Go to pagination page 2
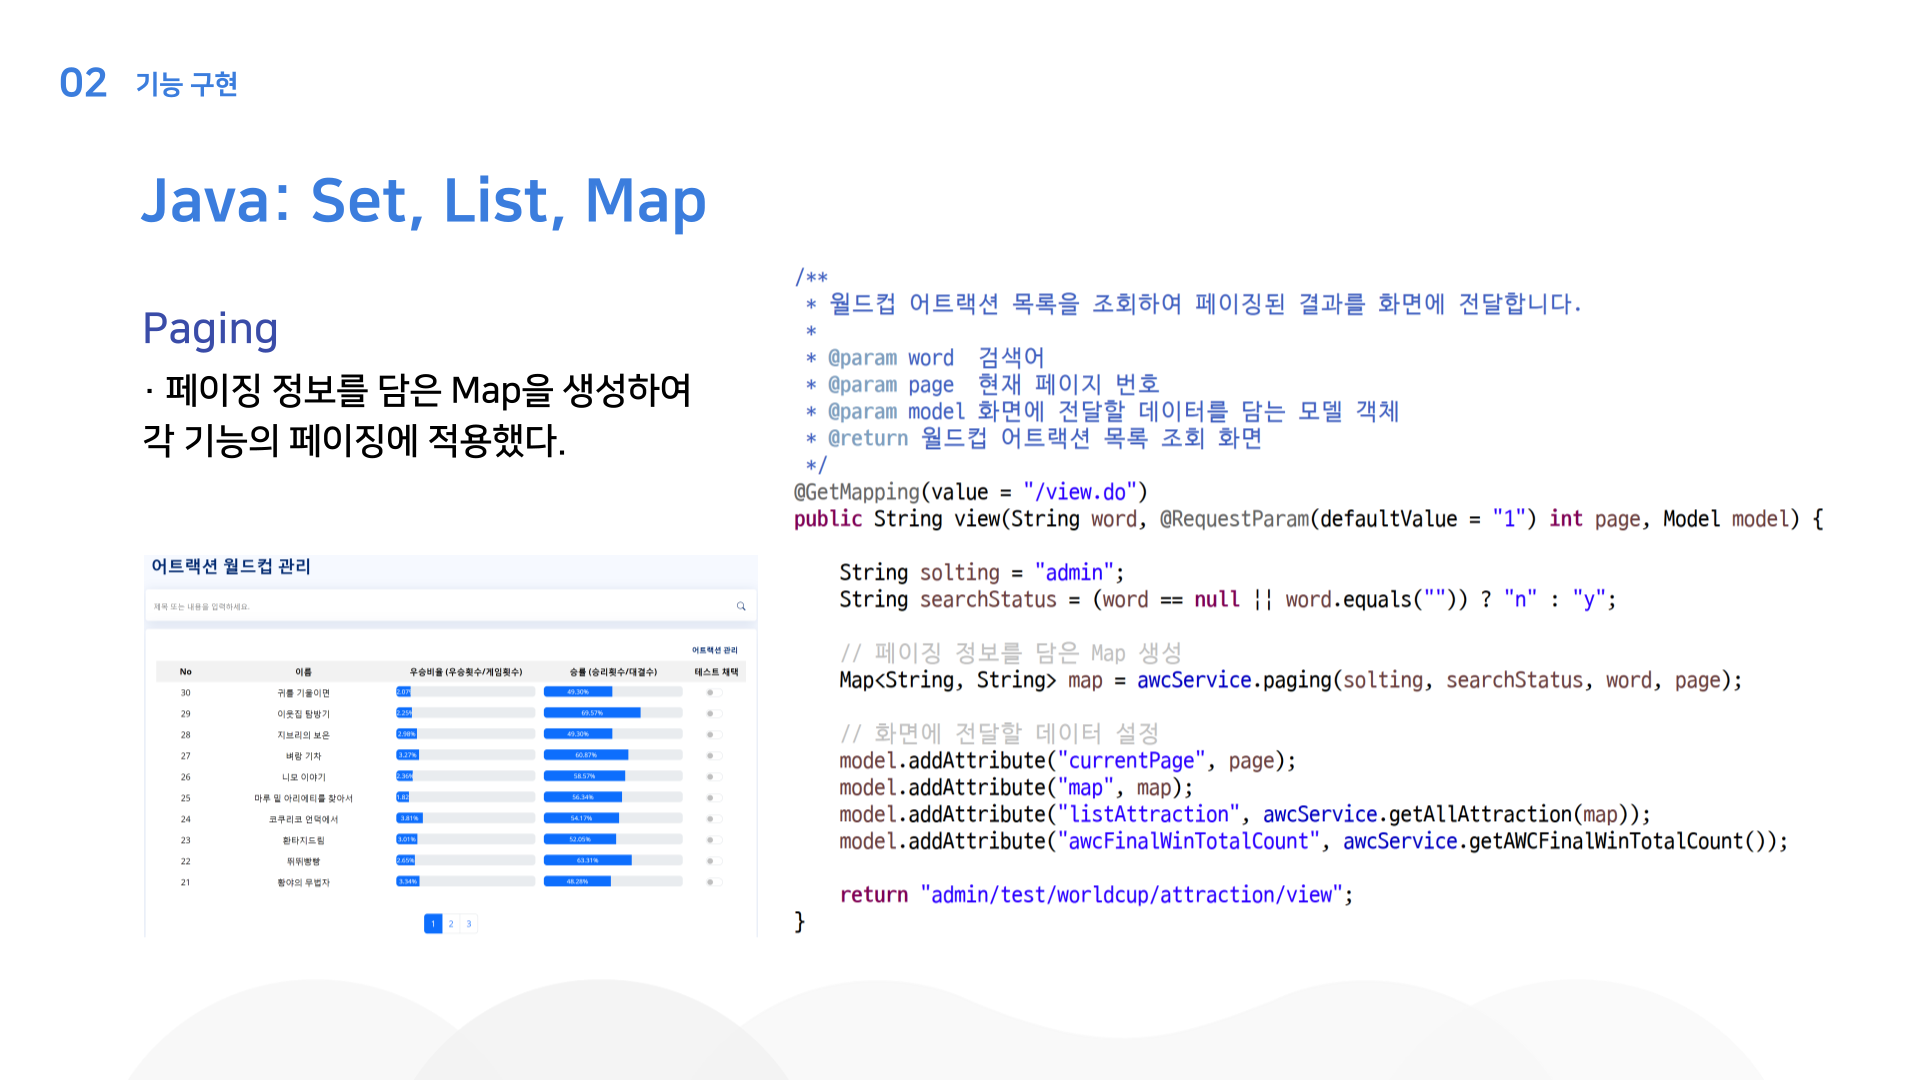Image resolution: width=1920 pixels, height=1080 pixels. tap(451, 924)
